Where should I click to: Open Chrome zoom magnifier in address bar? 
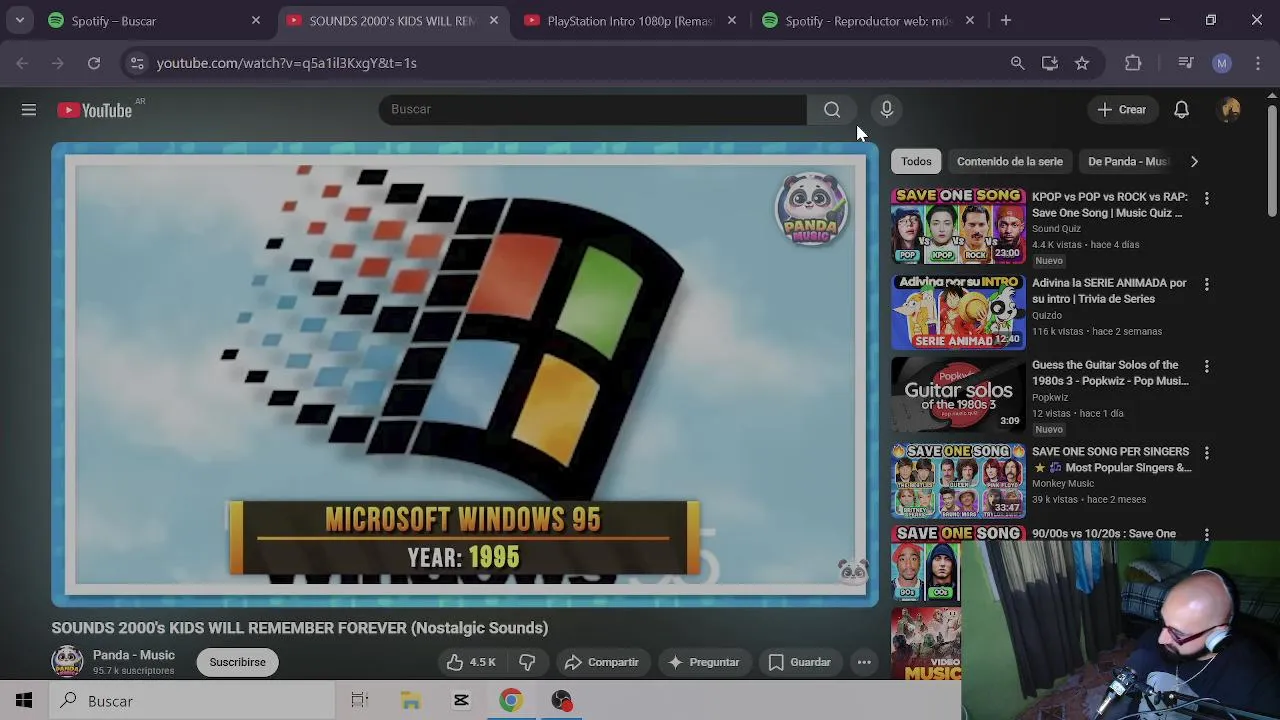[1018, 63]
